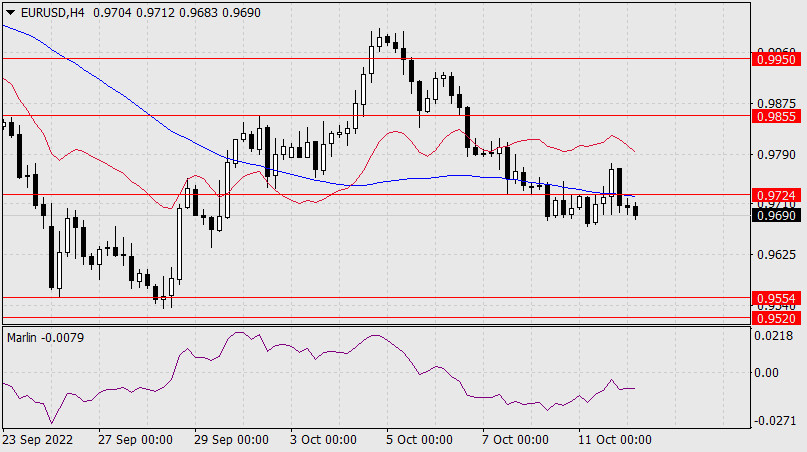
Task: Click the 0.9790 price scale value
Action: point(777,154)
